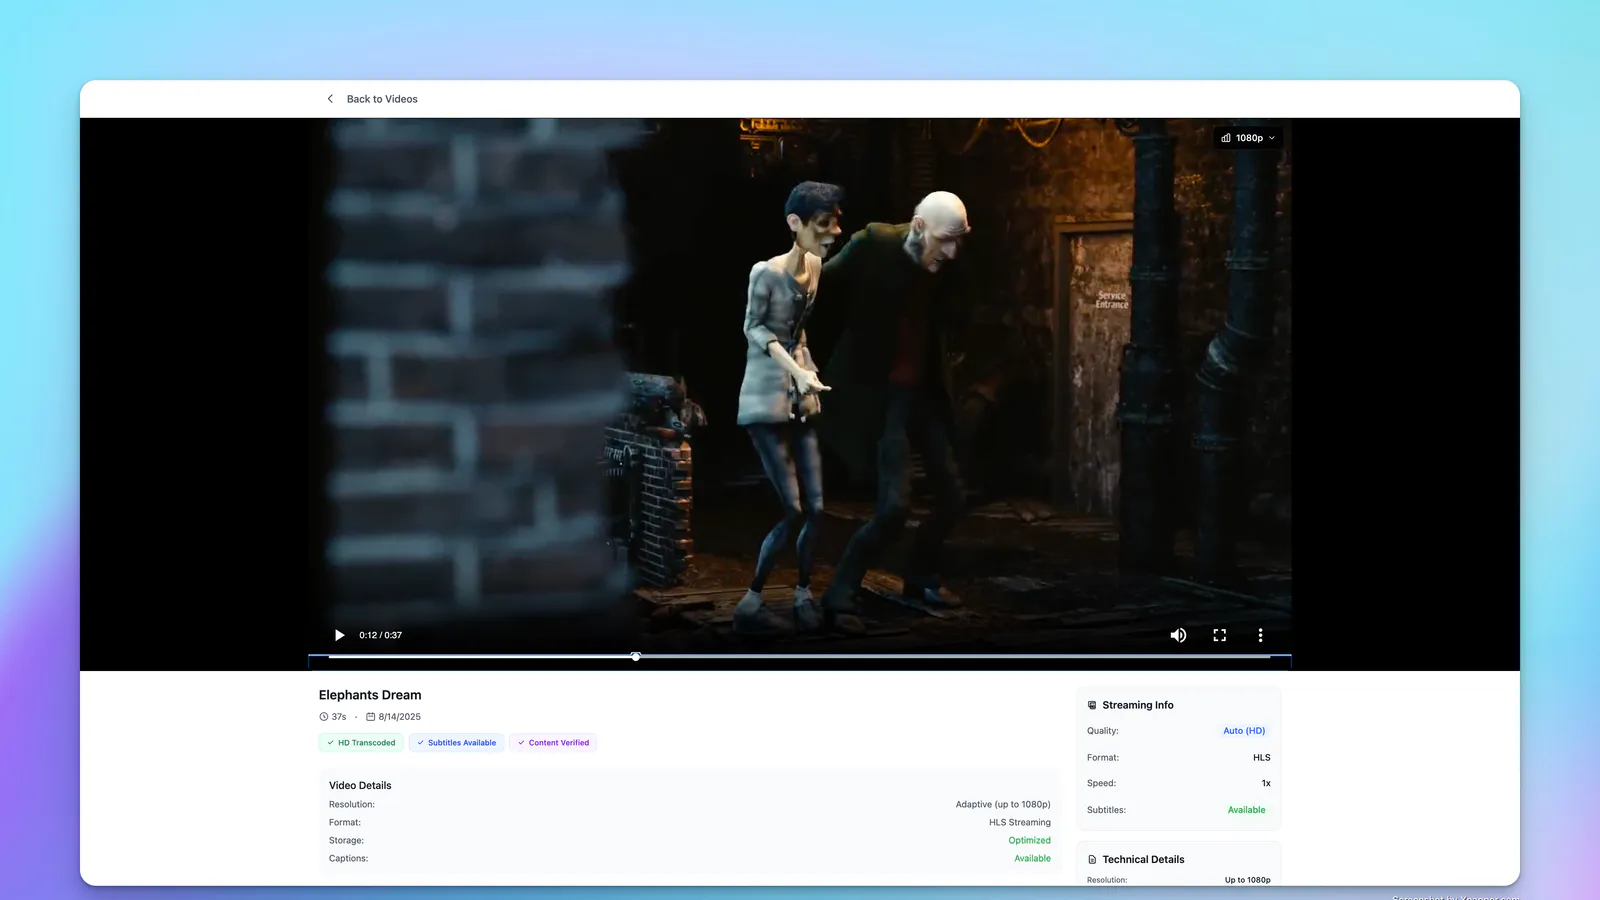Click the Available subtitles value in Streaming Info
1600x900 pixels.
(x=1246, y=810)
